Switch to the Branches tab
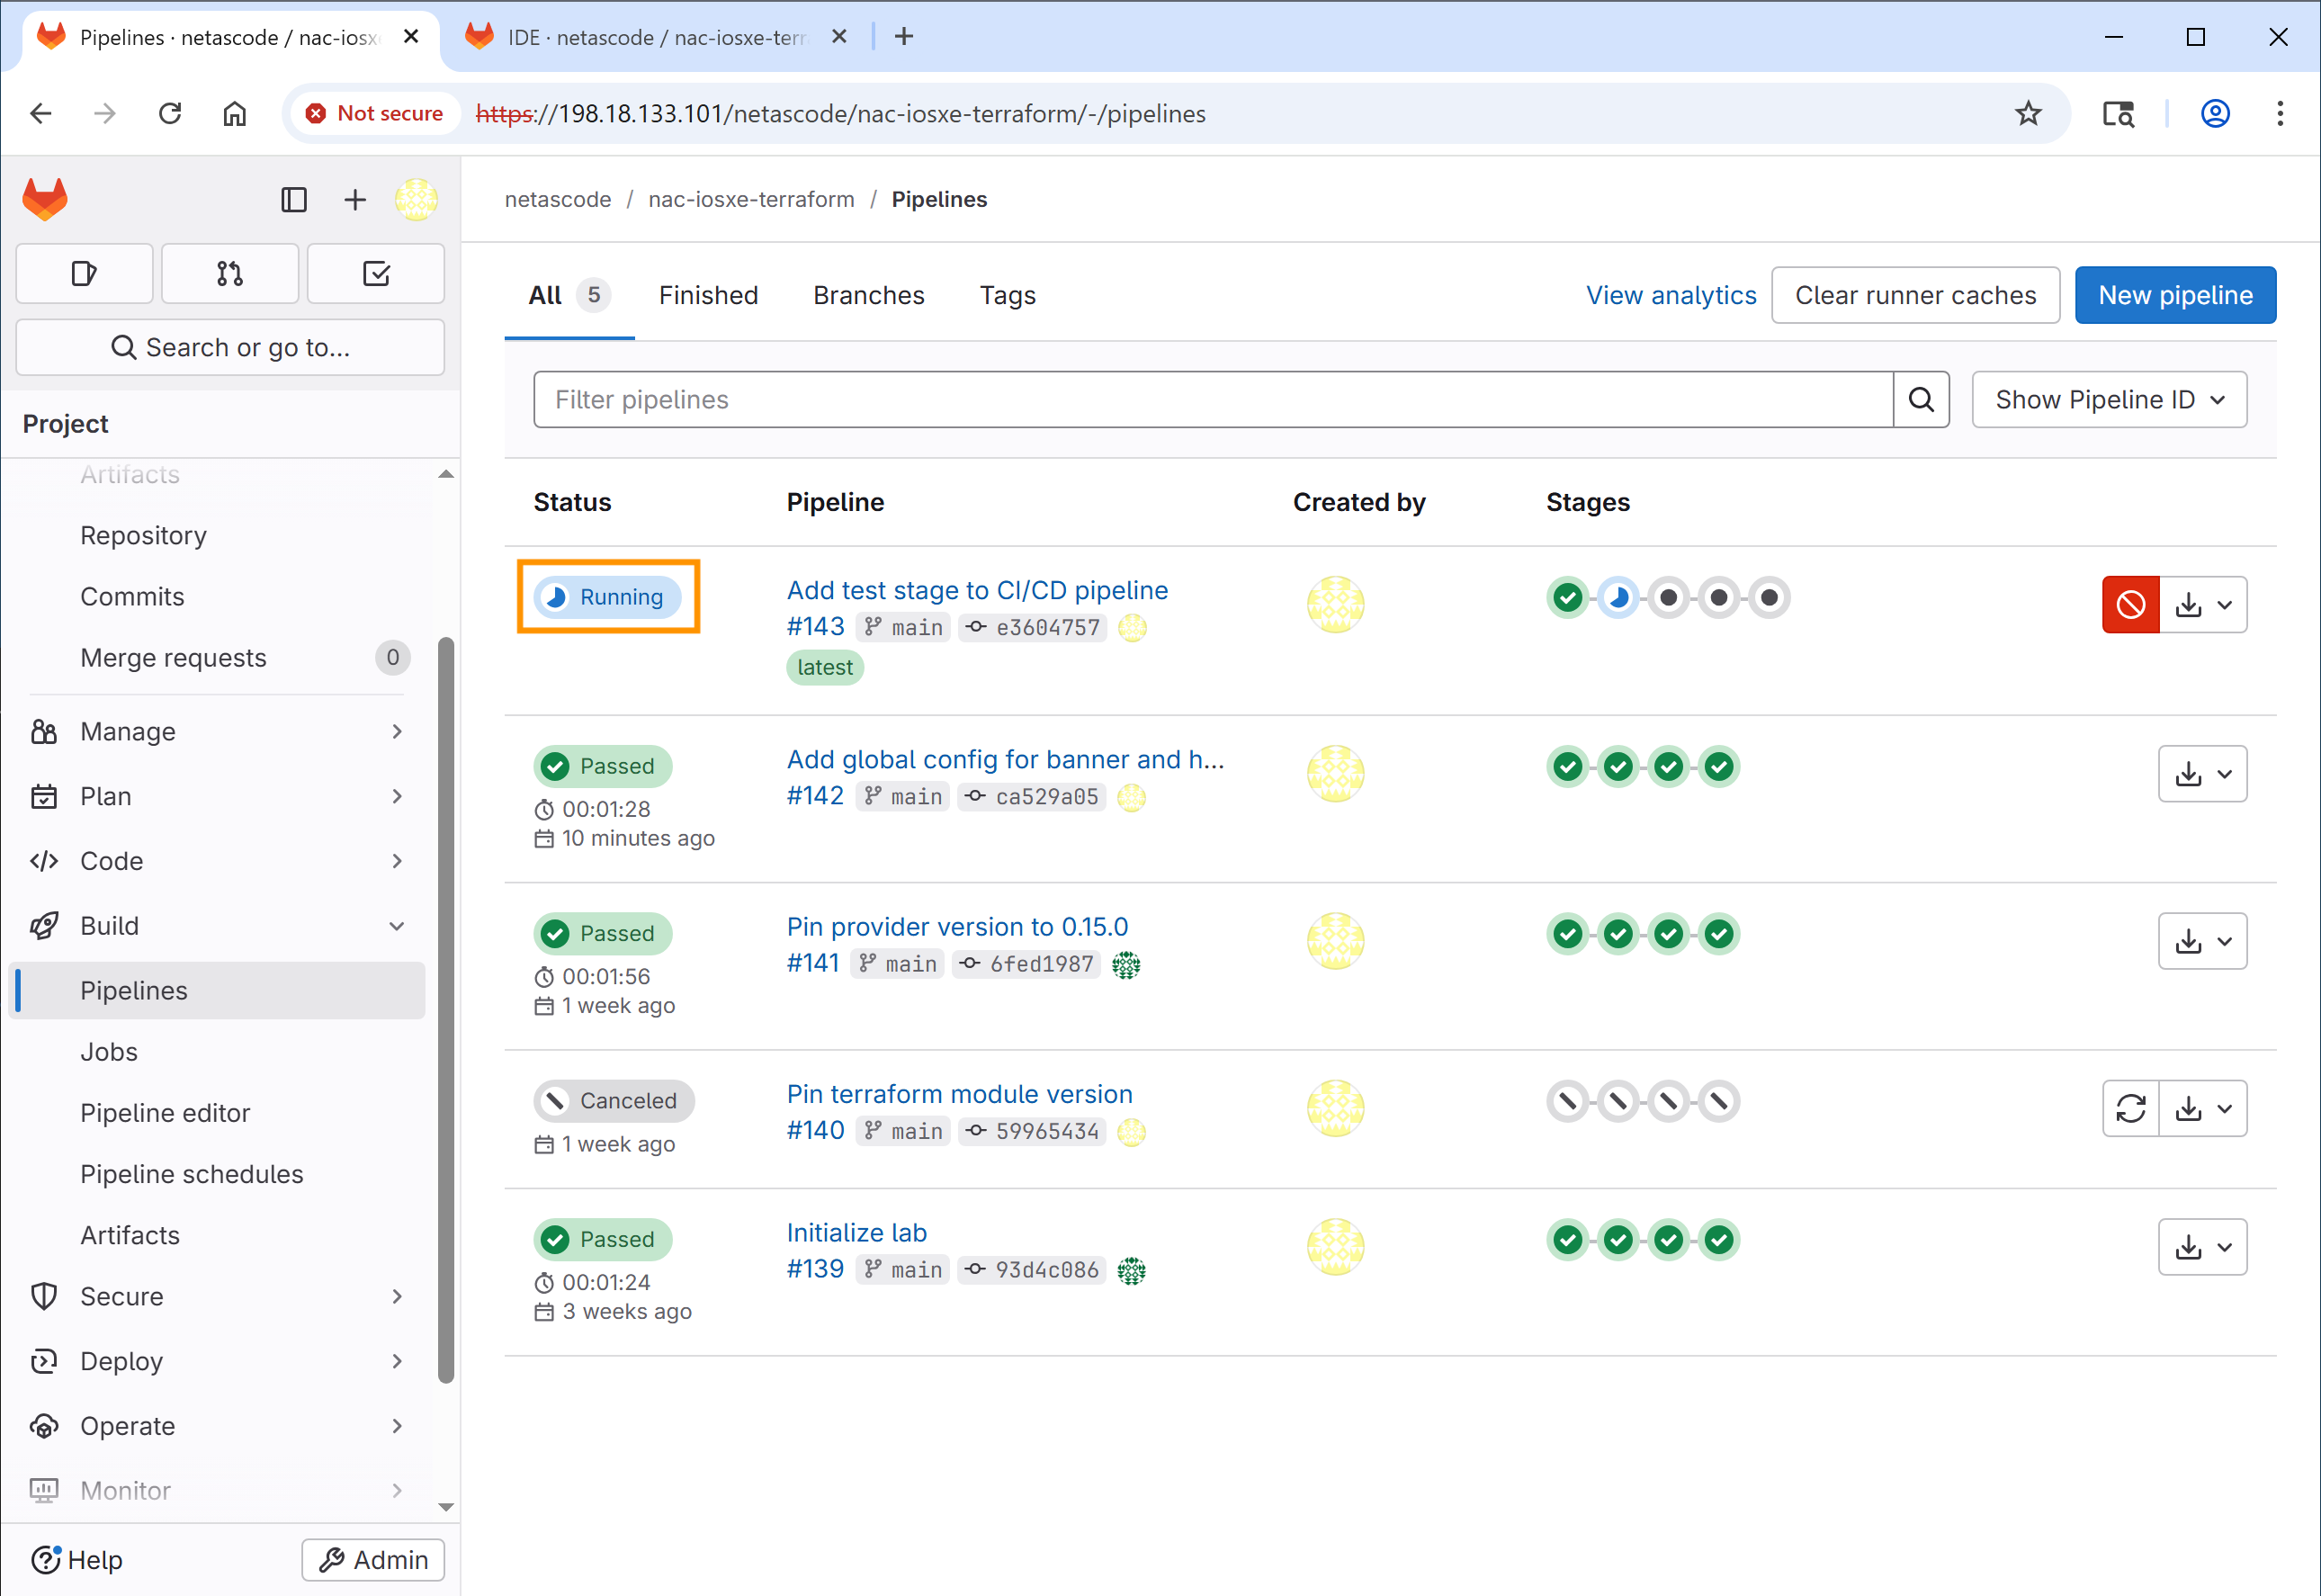2321x1596 pixels. pyautogui.click(x=868, y=295)
